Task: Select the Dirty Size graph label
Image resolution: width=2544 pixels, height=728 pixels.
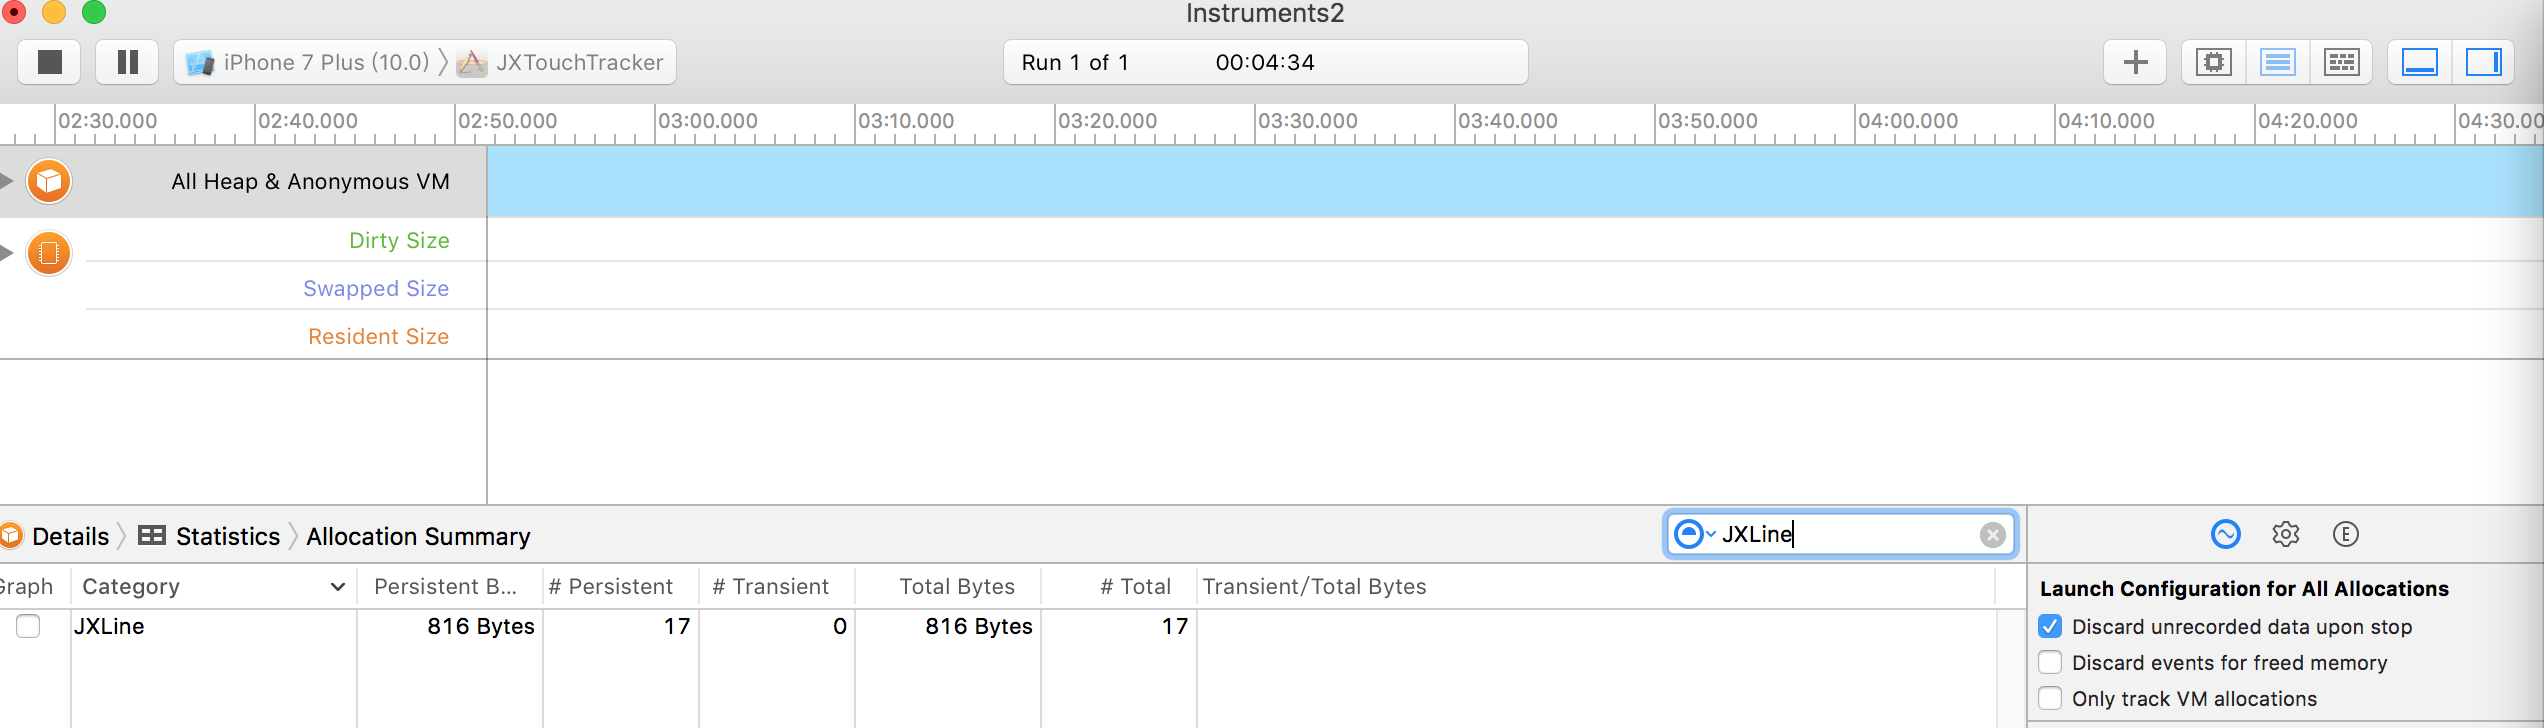Action: tap(399, 240)
